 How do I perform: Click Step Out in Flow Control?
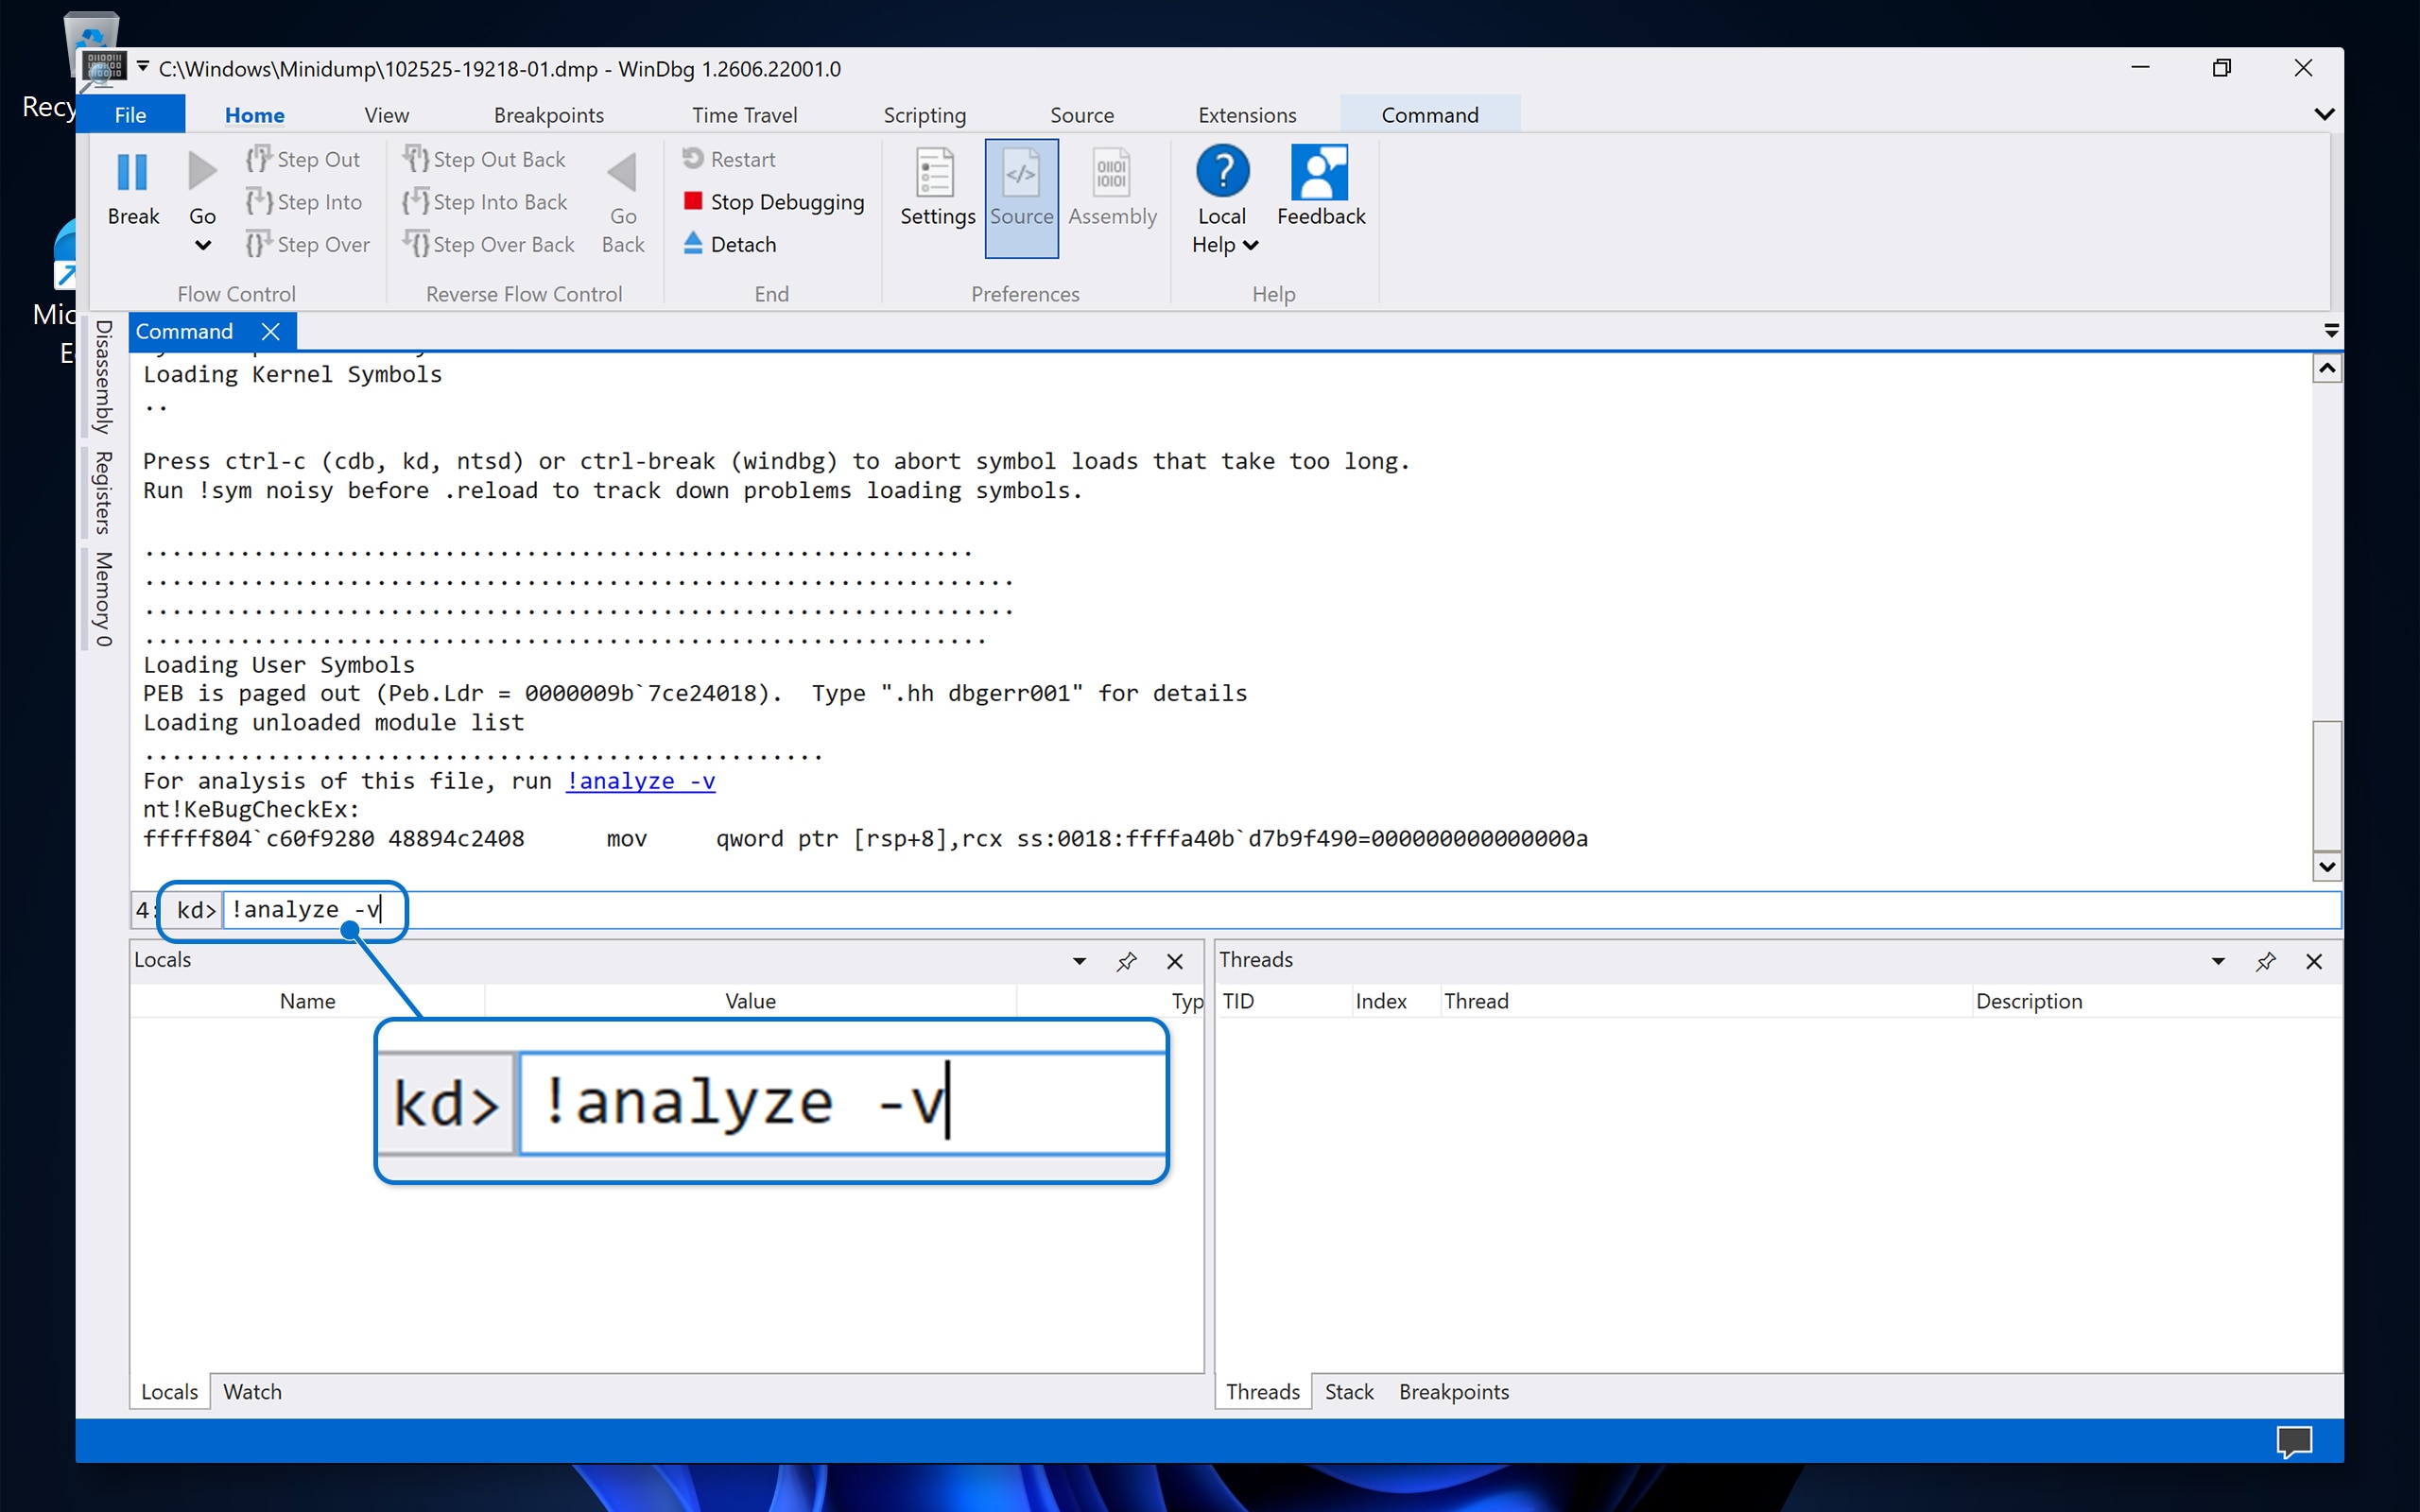tap(303, 159)
